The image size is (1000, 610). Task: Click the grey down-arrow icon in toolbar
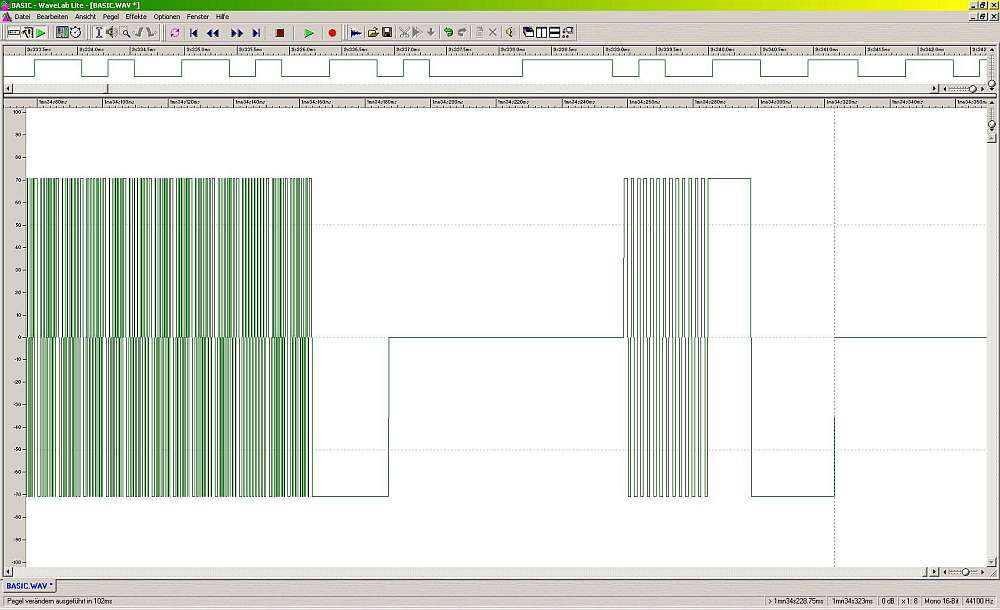430,33
